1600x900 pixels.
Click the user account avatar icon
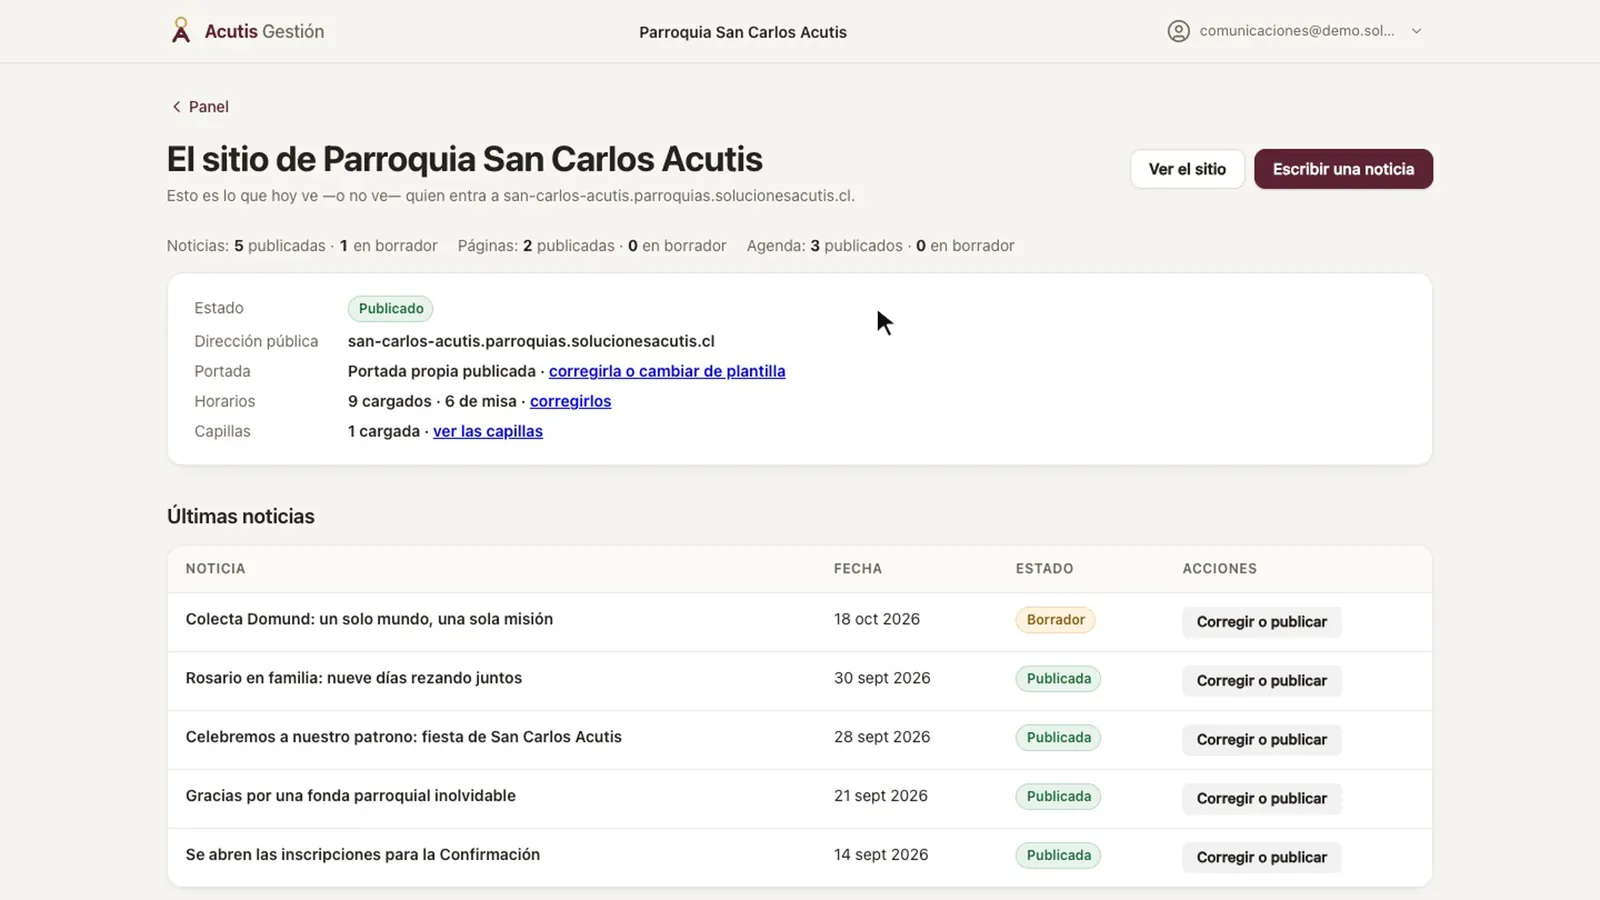(x=1179, y=31)
